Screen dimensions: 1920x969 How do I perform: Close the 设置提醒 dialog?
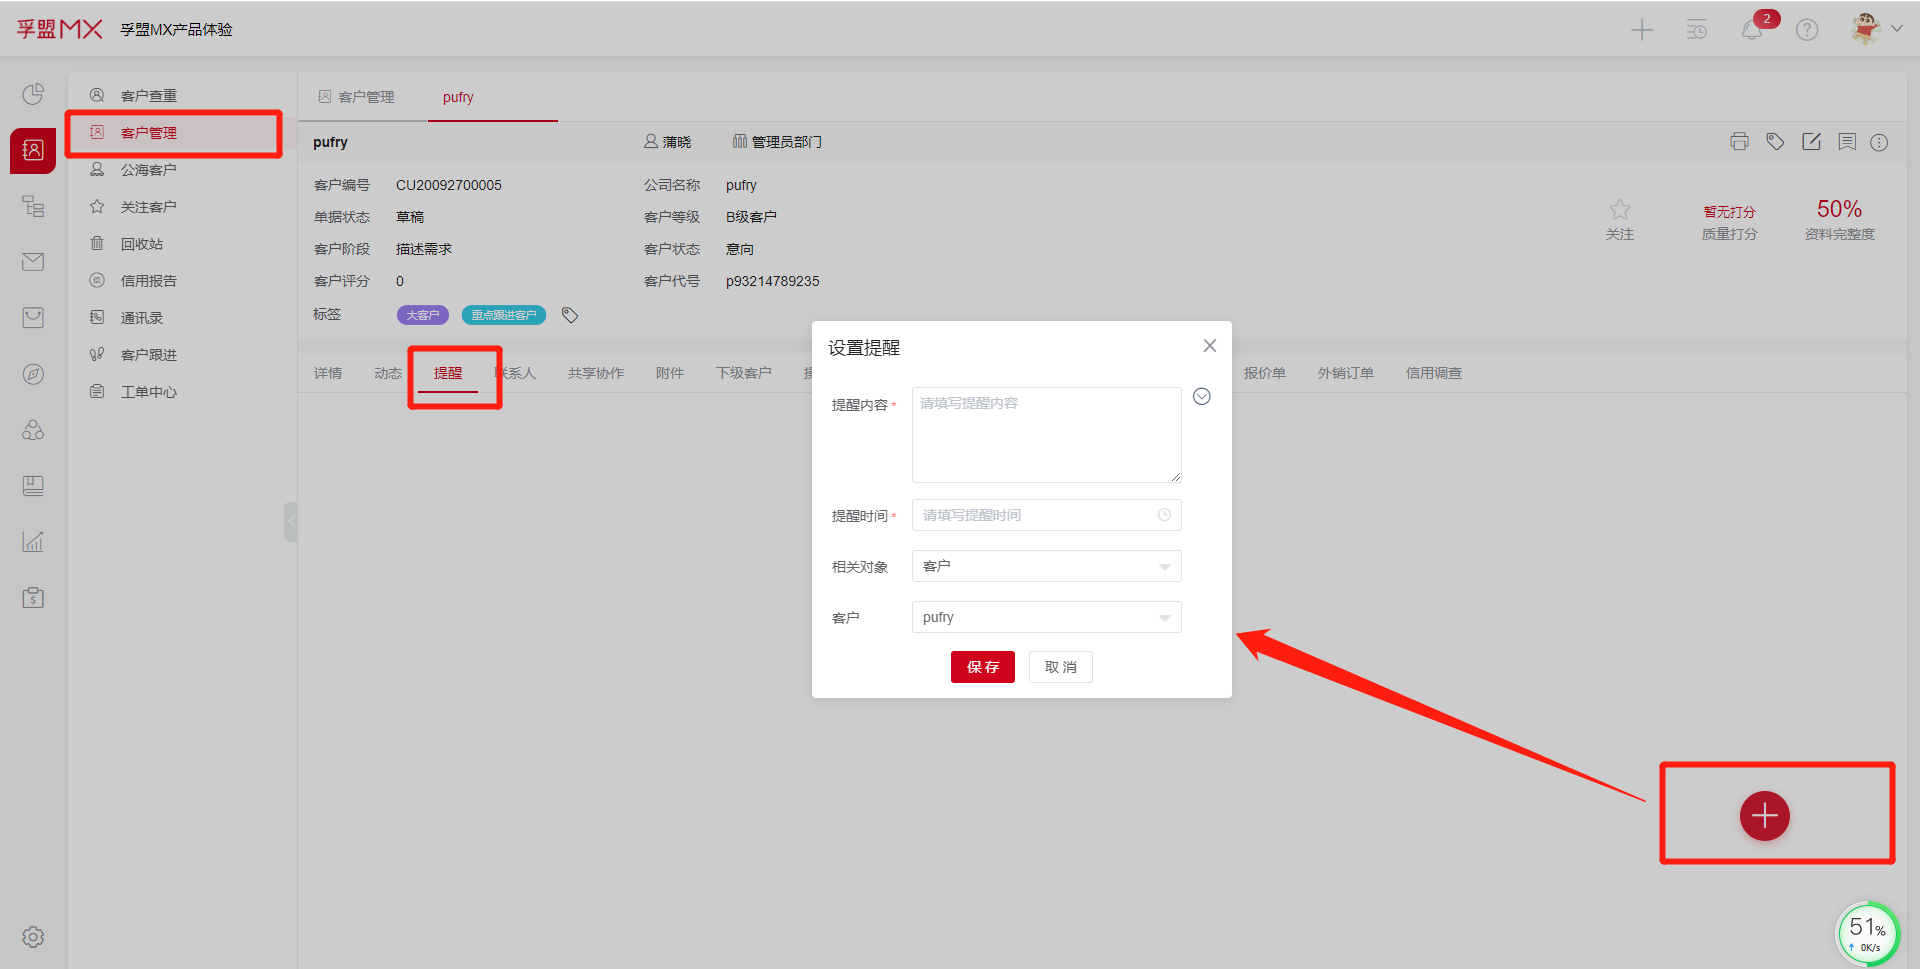pyautogui.click(x=1209, y=346)
